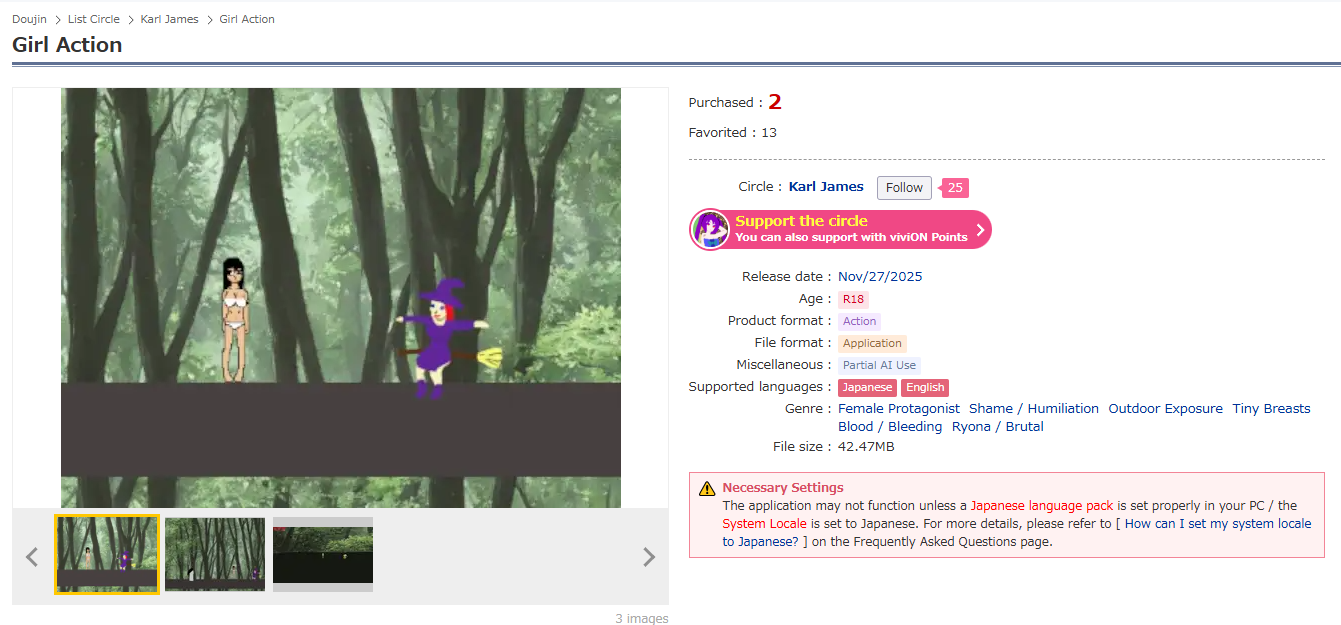
Task: Click the Necessary Settings heading
Action: pyautogui.click(x=783, y=488)
